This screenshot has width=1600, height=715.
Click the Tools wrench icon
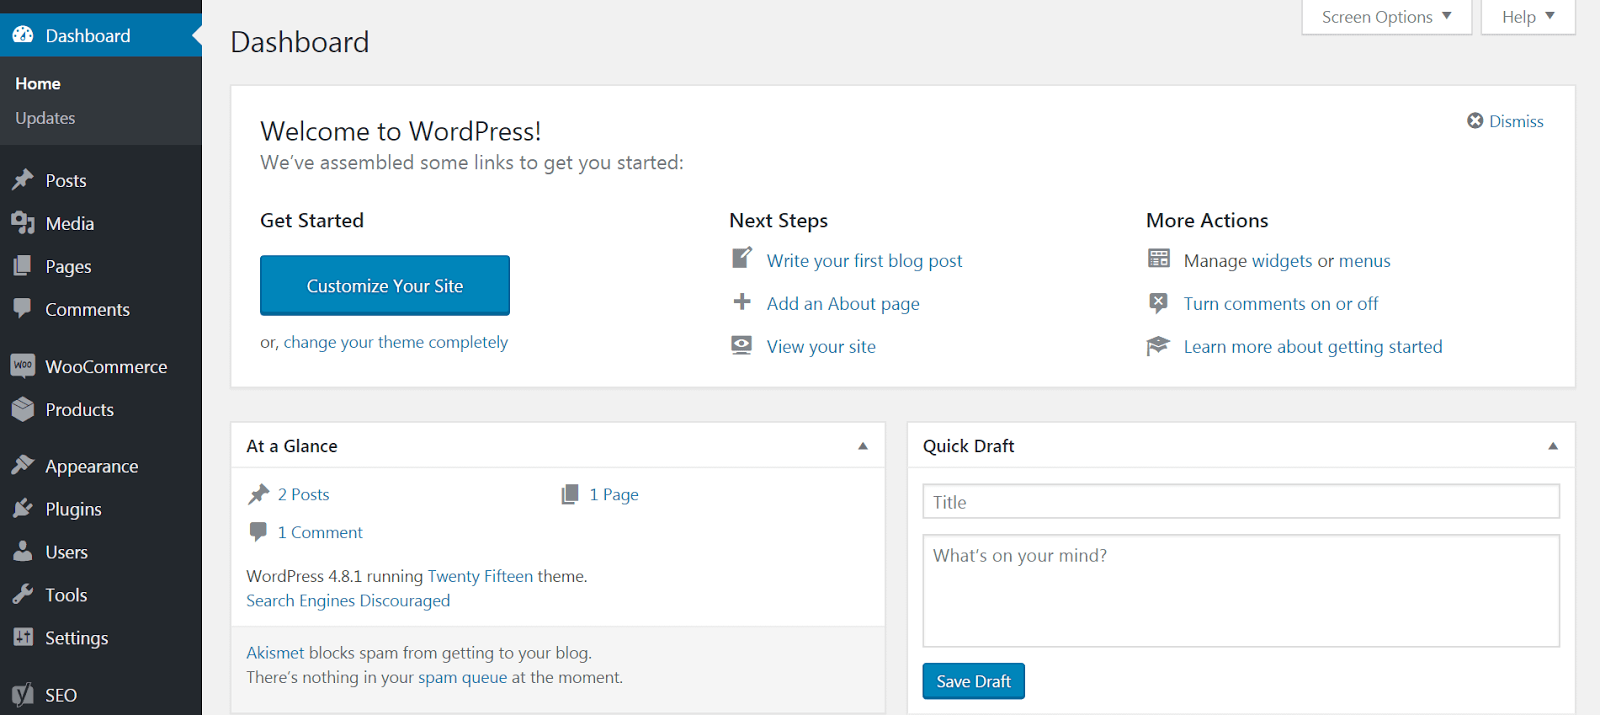point(23,595)
